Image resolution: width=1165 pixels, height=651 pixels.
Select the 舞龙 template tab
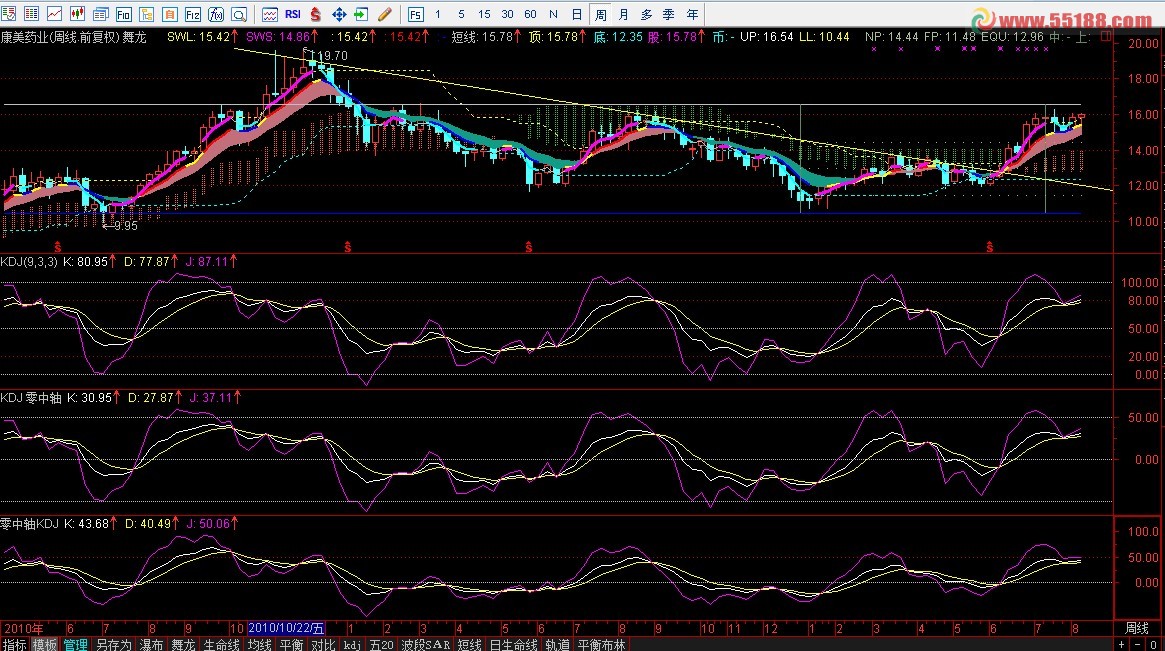point(184,644)
